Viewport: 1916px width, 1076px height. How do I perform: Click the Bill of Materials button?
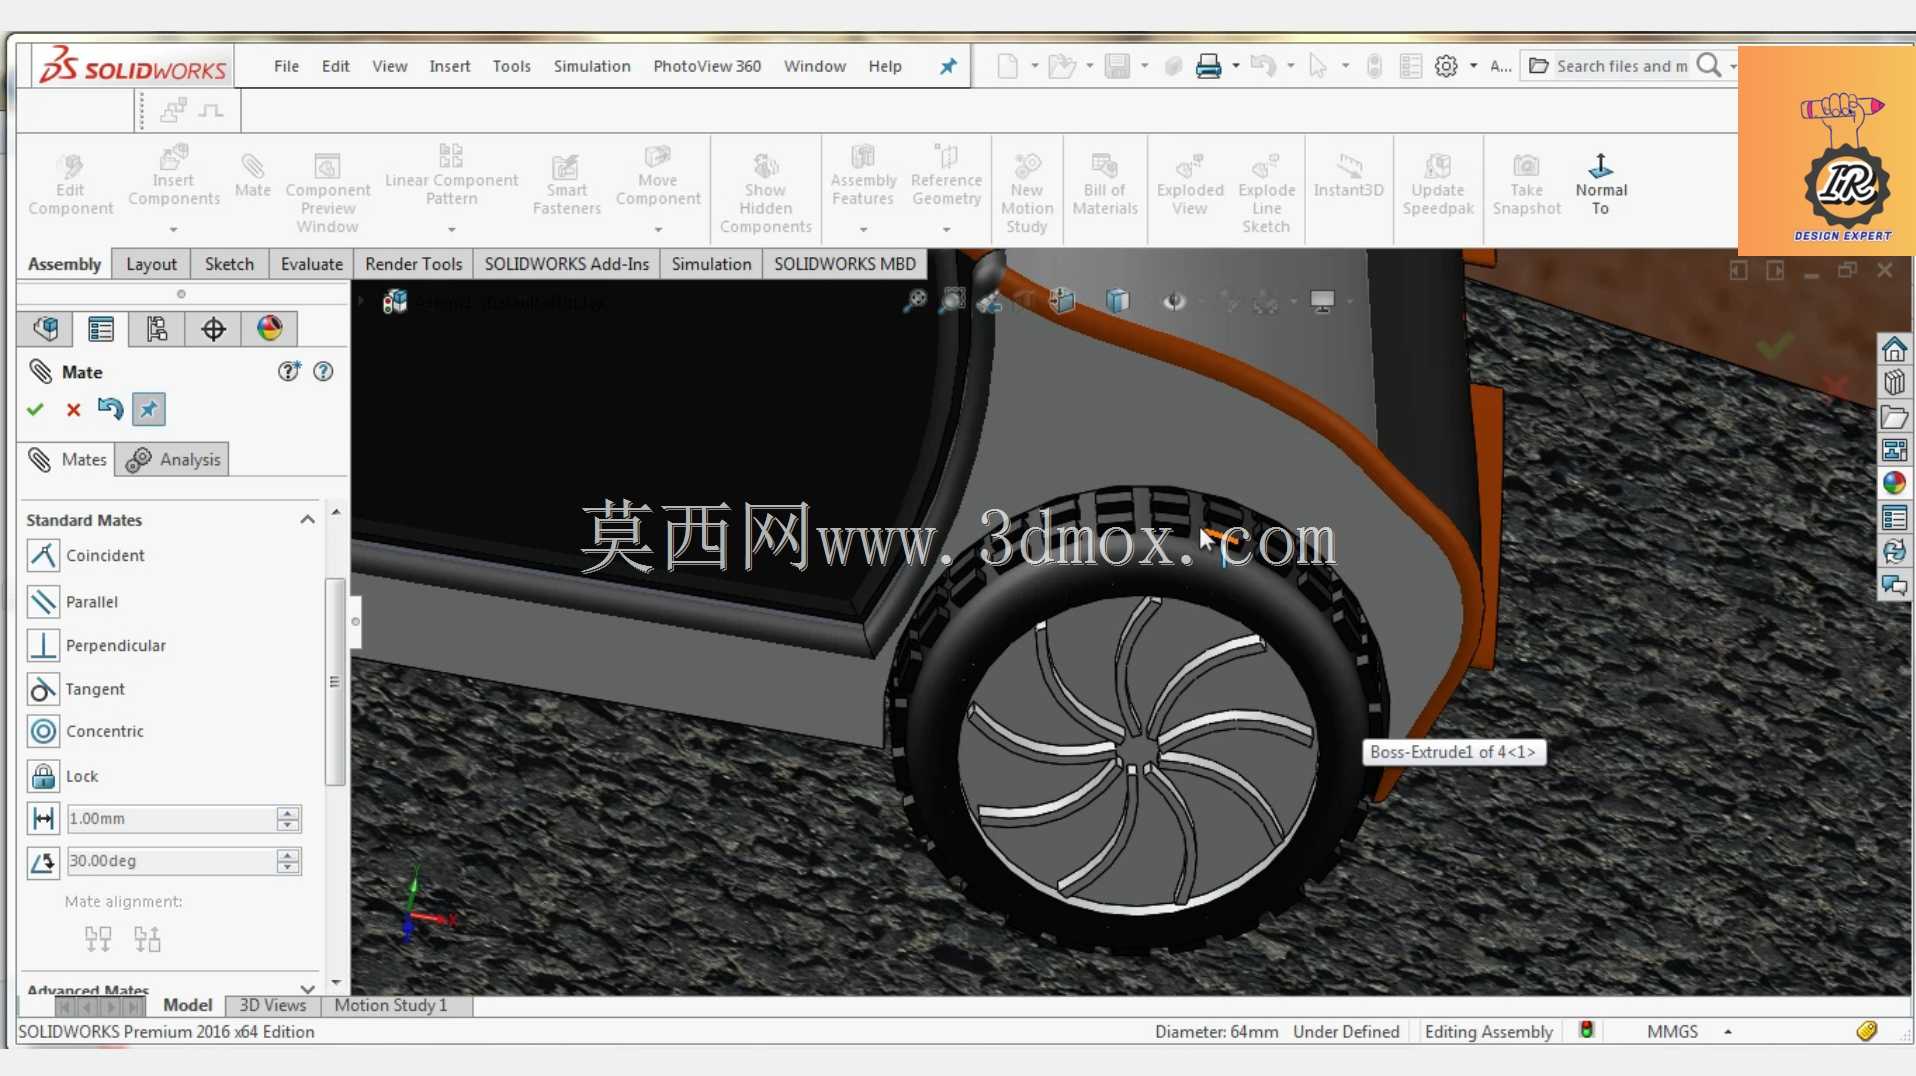click(x=1104, y=183)
